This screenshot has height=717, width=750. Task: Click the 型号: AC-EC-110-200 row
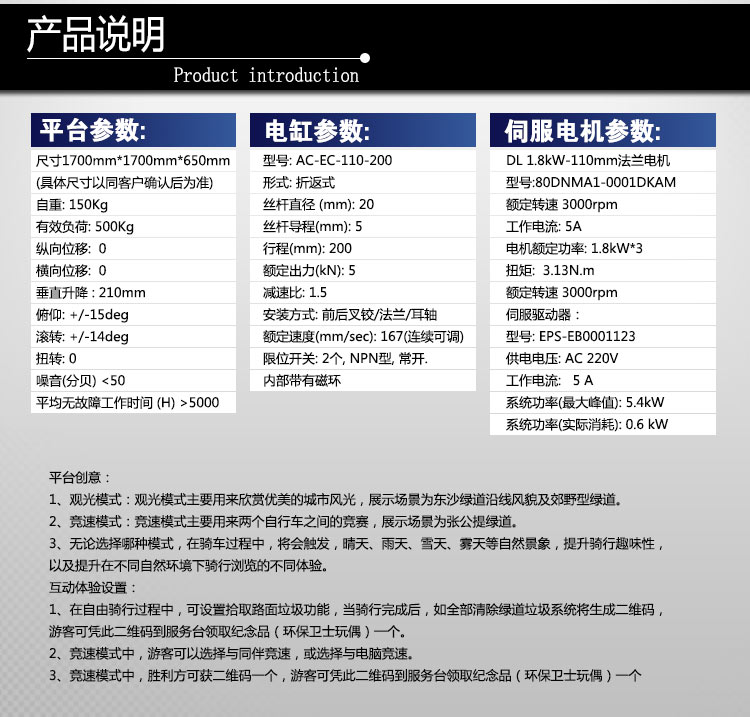[x=327, y=161]
